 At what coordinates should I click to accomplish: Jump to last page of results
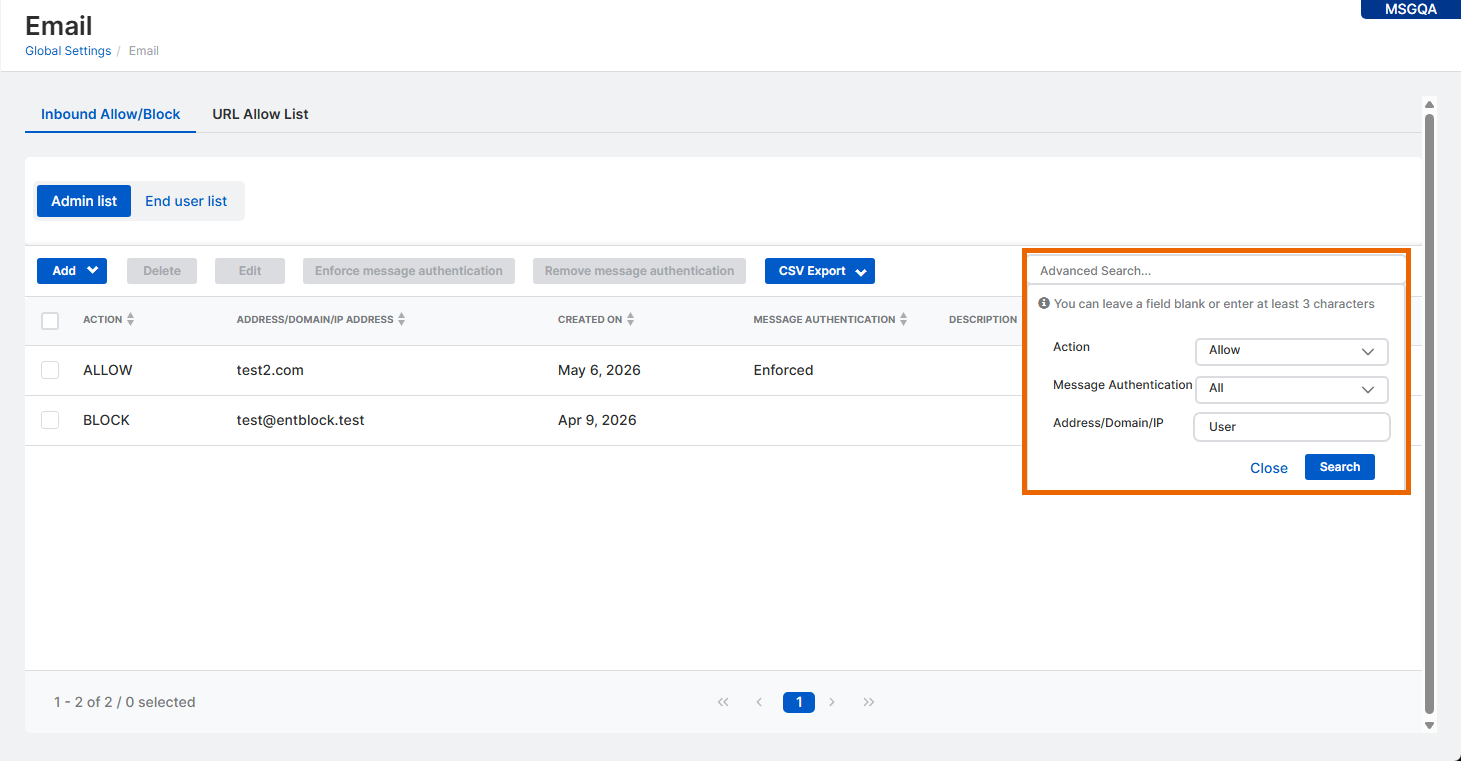(869, 702)
